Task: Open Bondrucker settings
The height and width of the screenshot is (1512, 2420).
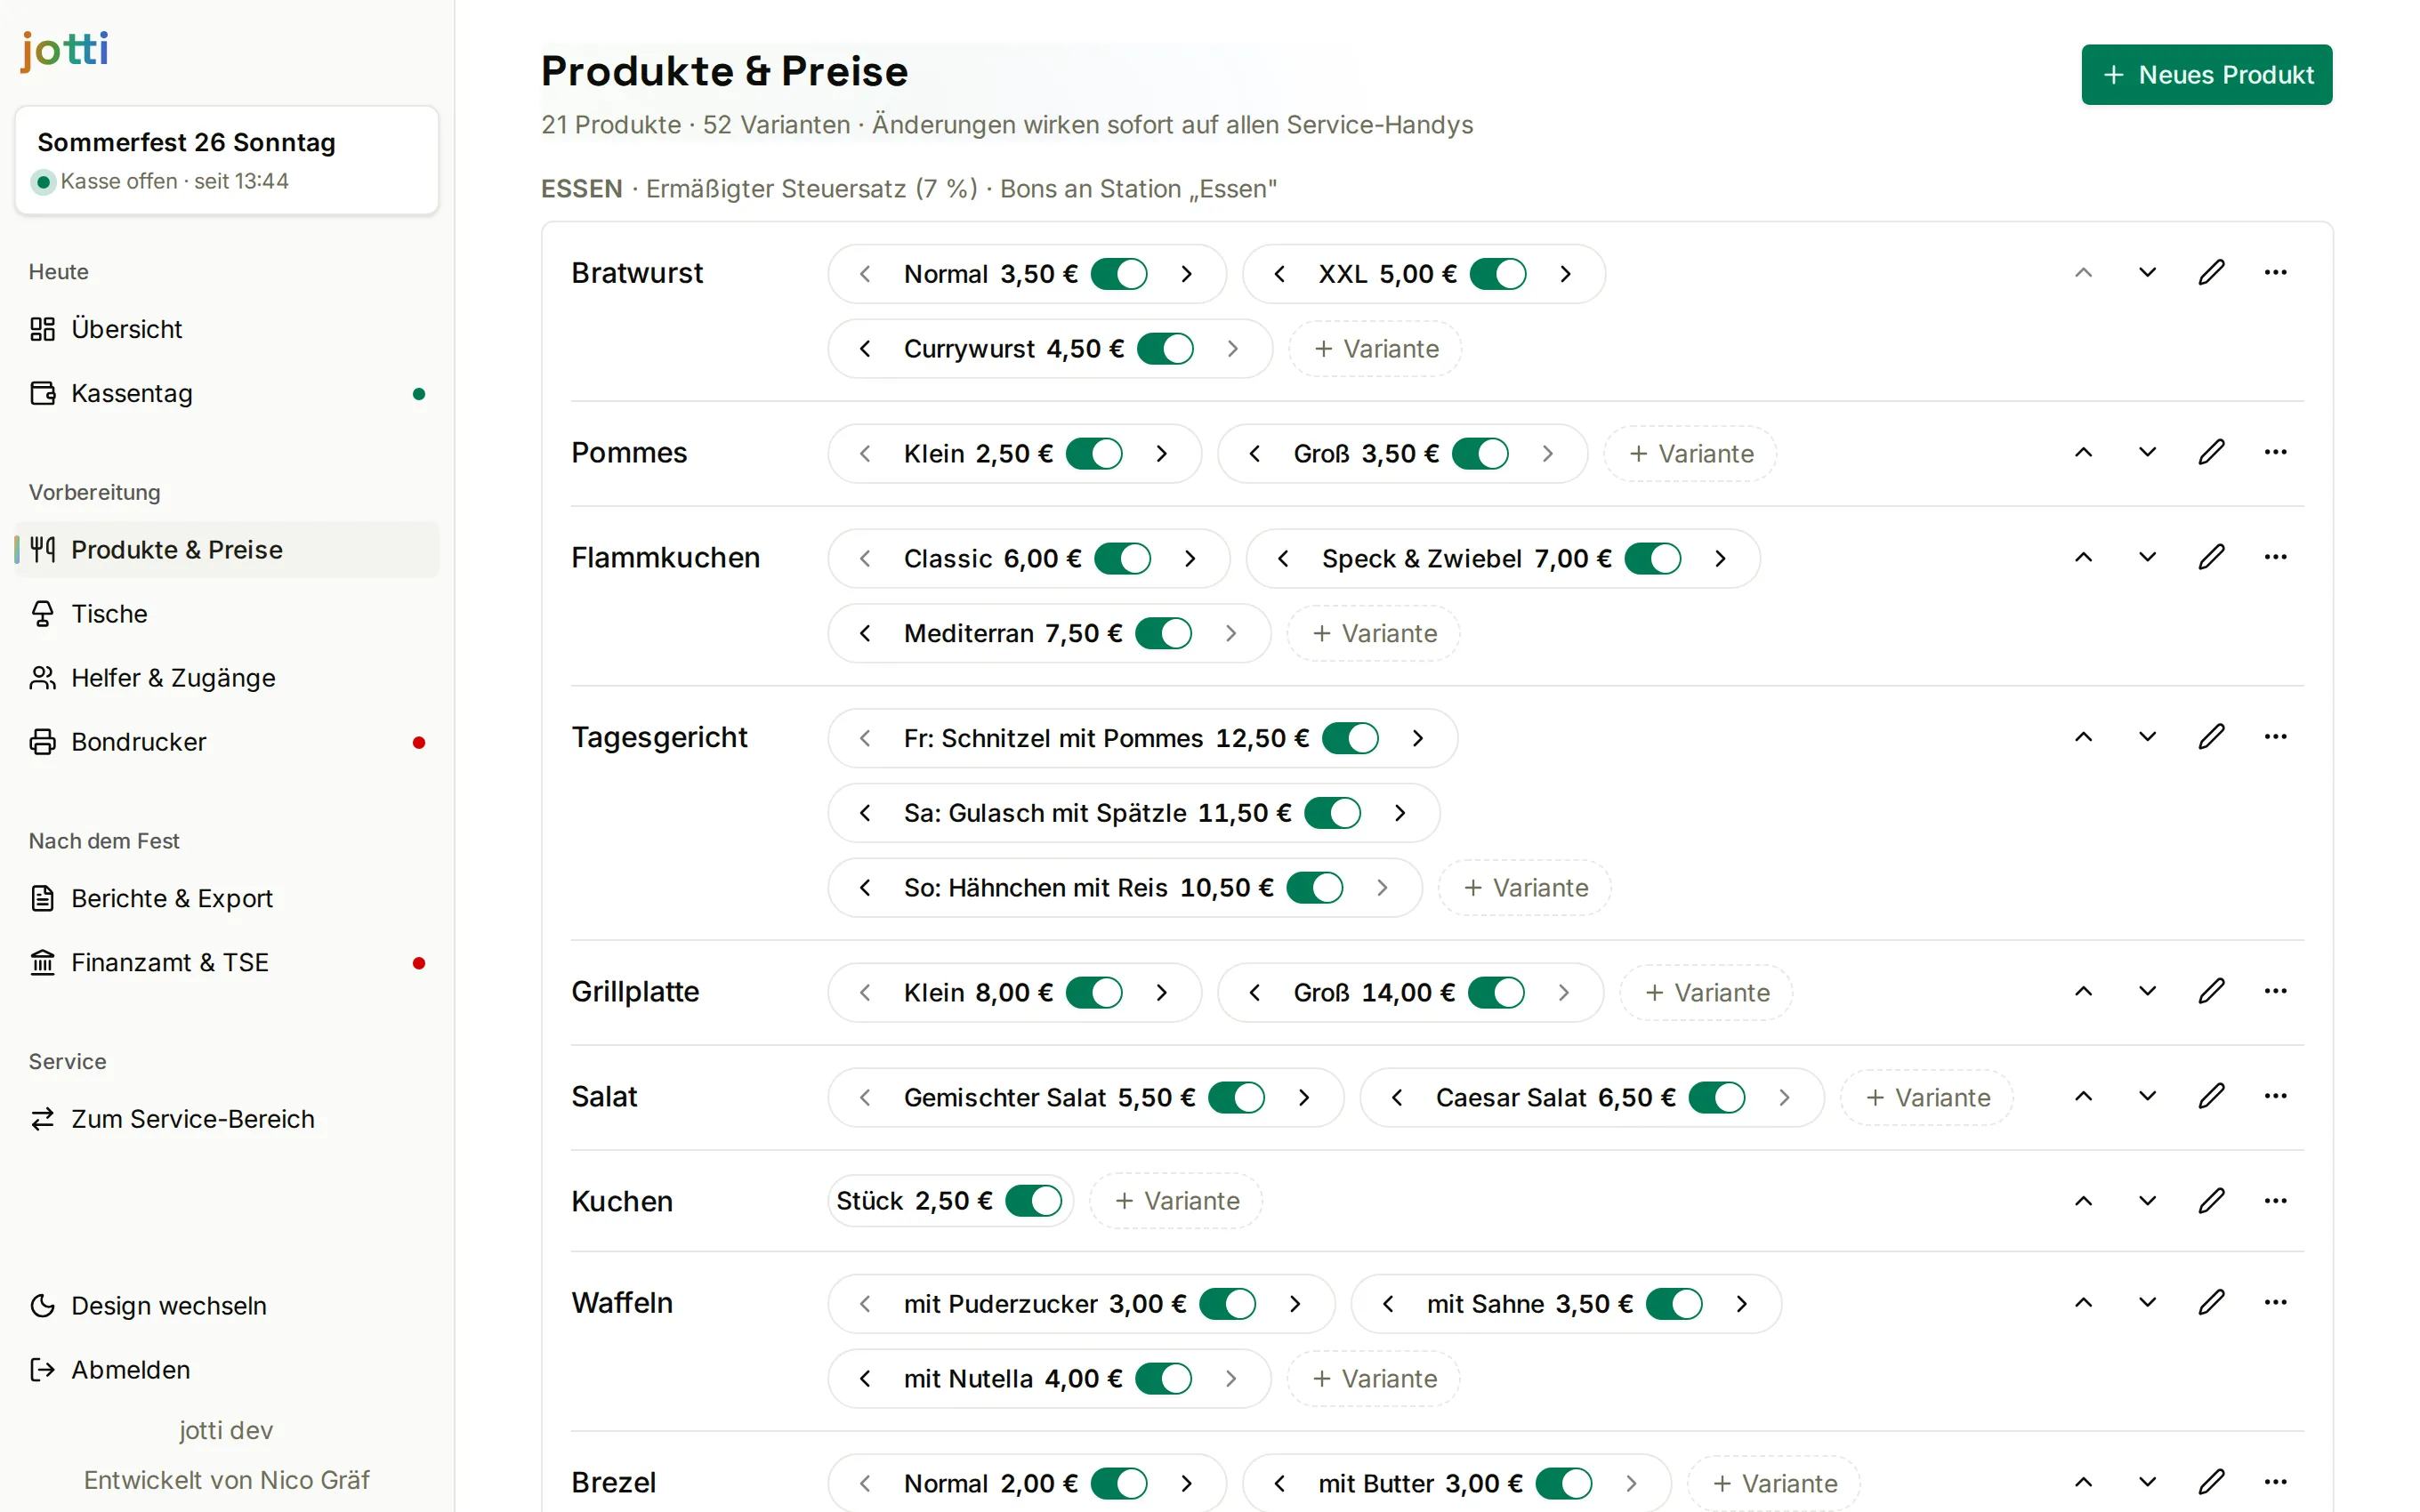Action: 227,742
